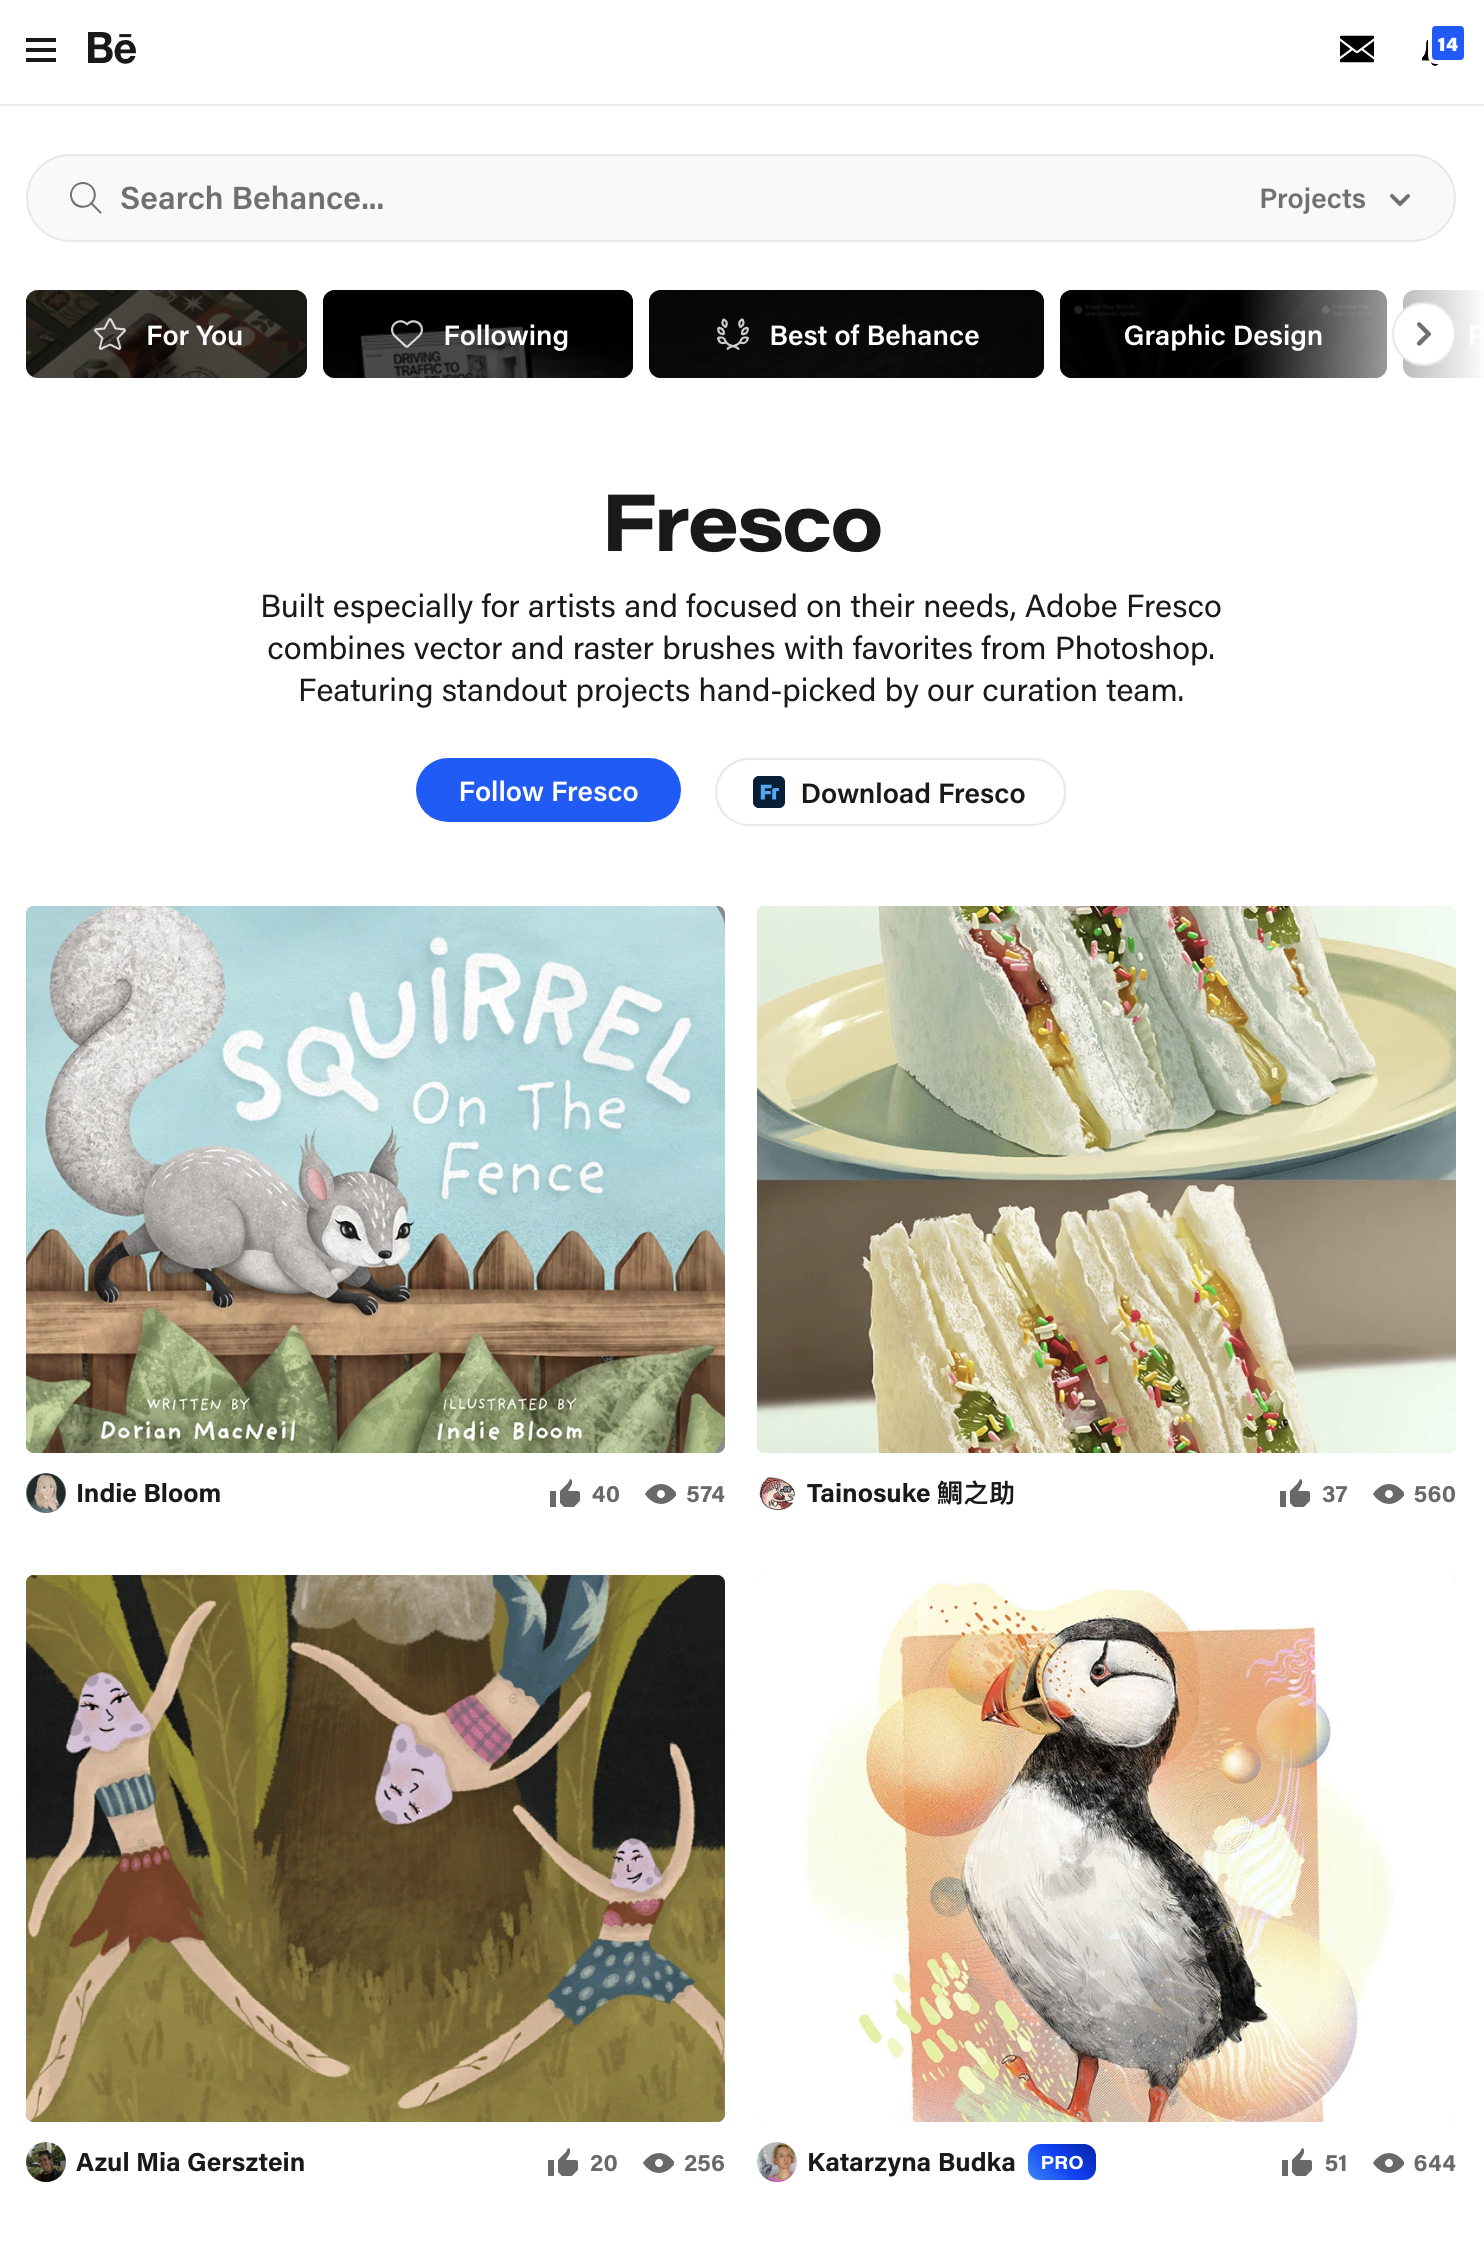Viewport: 1484px width, 2248px height.
Task: Click the thumbs-up on Azul Mia's project
Action: [563, 2163]
